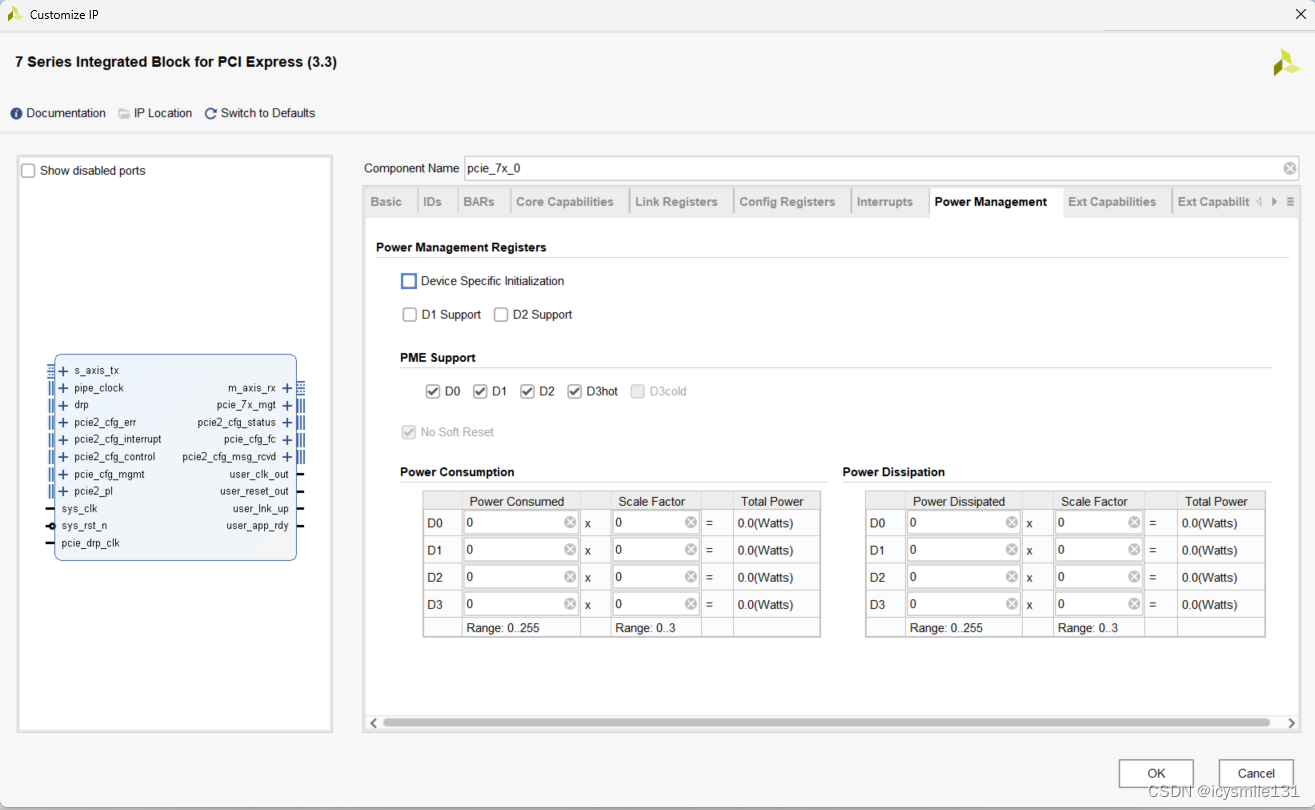Click the Cancel button

[x=1256, y=773]
